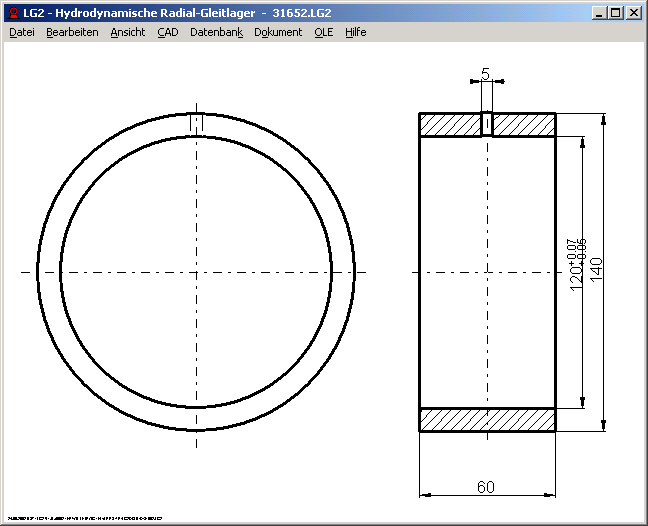Screen dimensions: 648x526
Task: Select the bore dimension 120 with tolerances
Action: pyautogui.click(x=576, y=264)
